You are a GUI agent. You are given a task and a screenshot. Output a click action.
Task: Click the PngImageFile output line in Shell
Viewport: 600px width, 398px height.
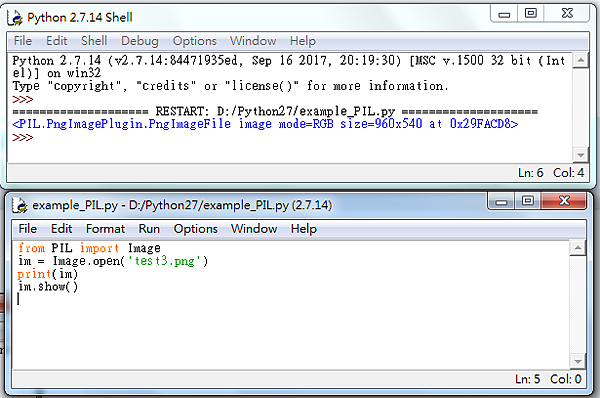[x=265, y=124]
